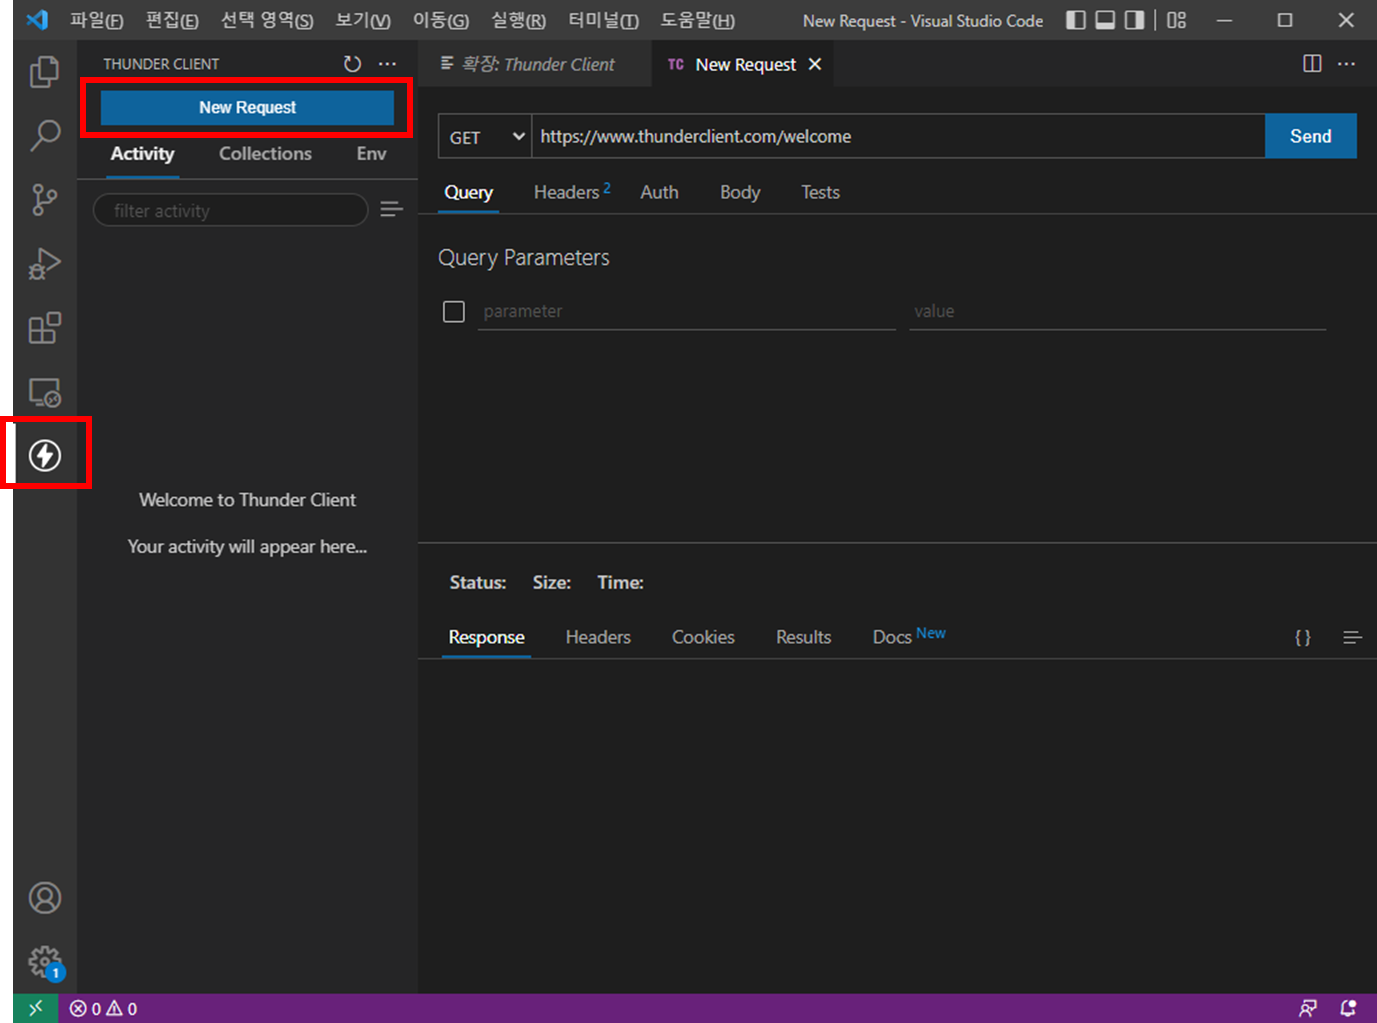Open Customize Layout icon in title bar
Screen dimensions: 1377x1023
point(1177,20)
